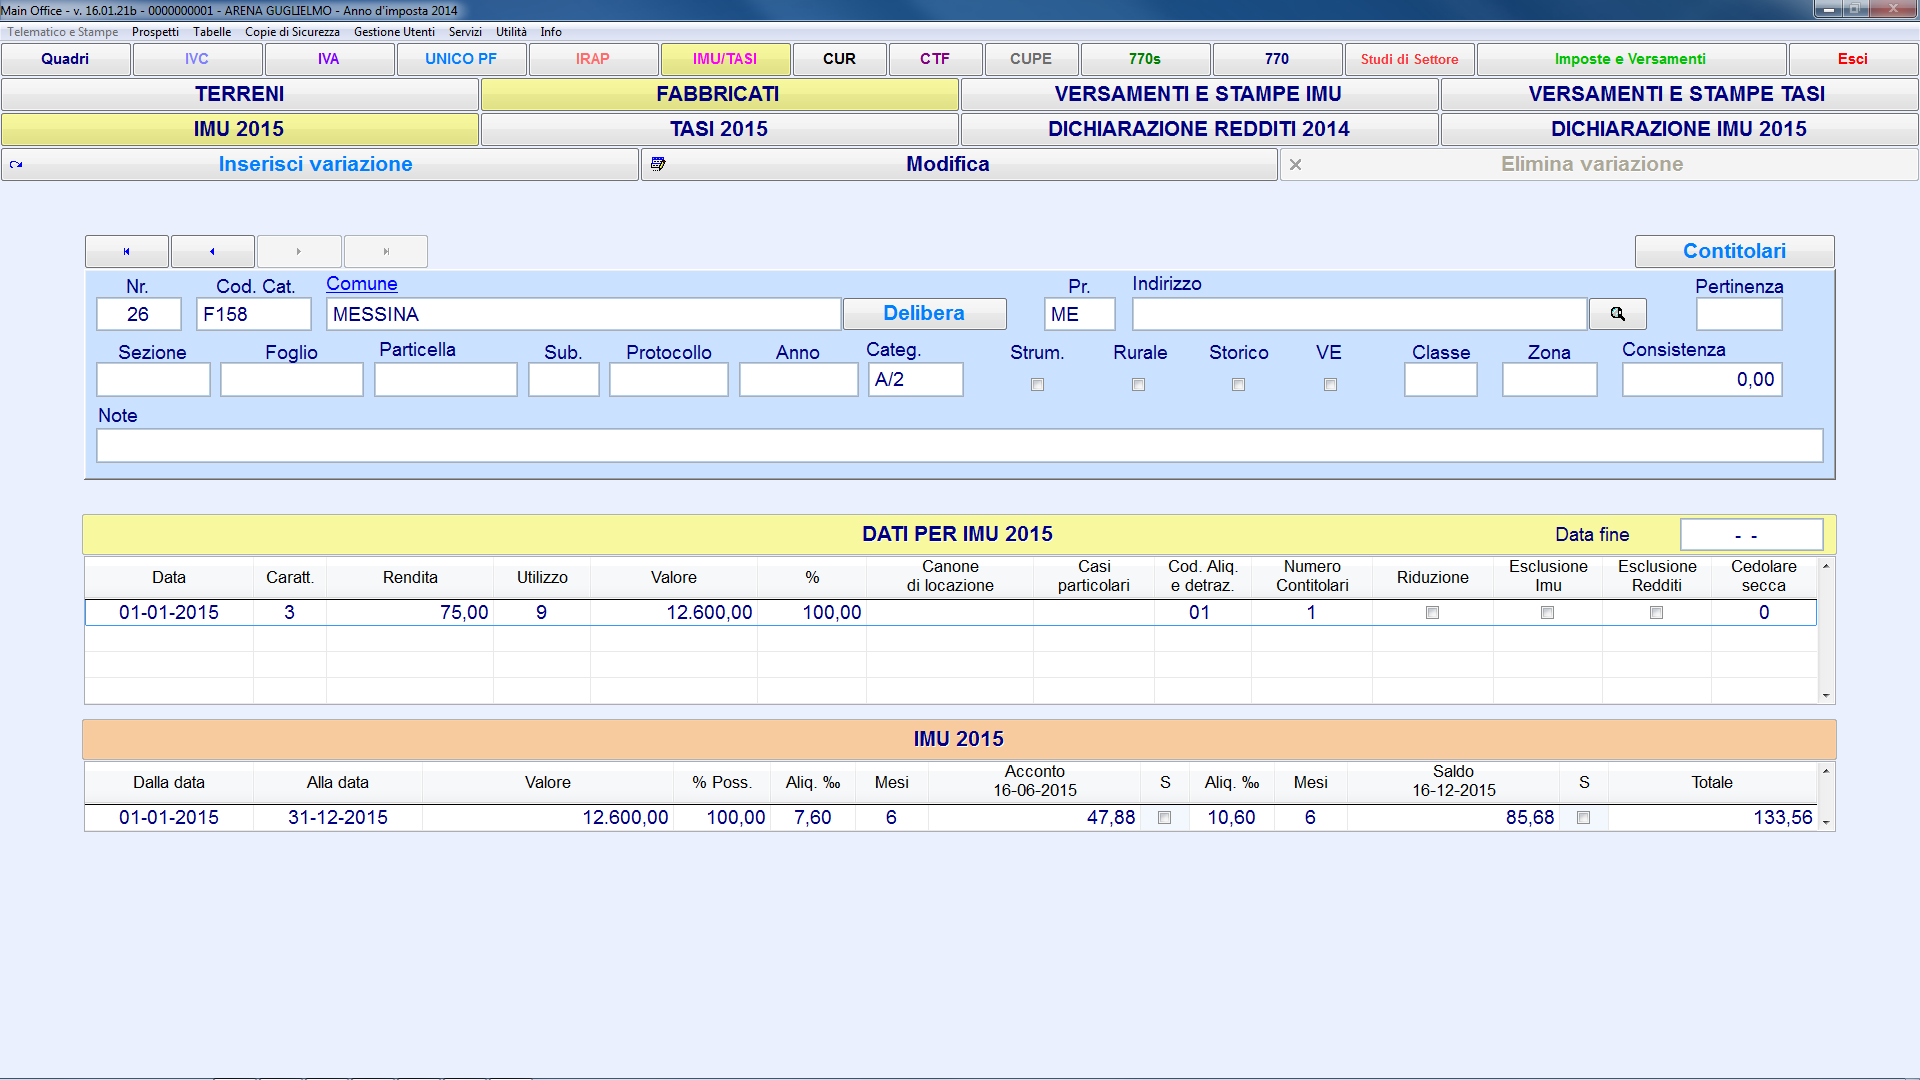Open the Info menu

coord(551,32)
